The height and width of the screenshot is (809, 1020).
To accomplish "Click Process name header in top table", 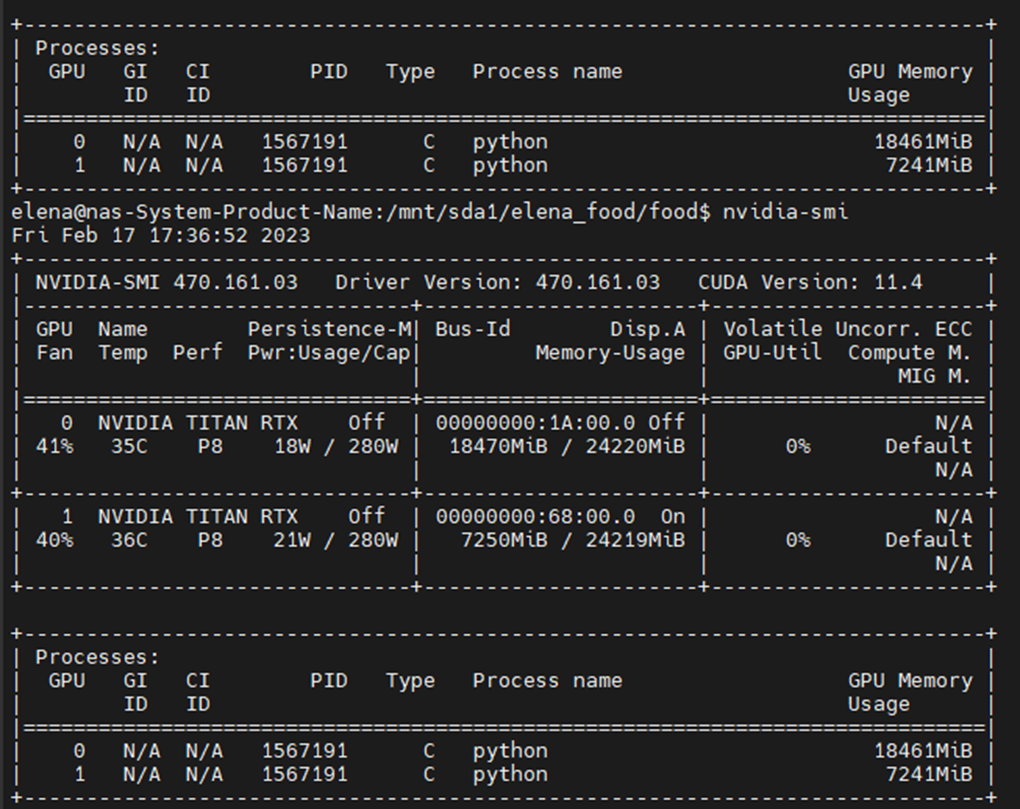I will point(547,72).
